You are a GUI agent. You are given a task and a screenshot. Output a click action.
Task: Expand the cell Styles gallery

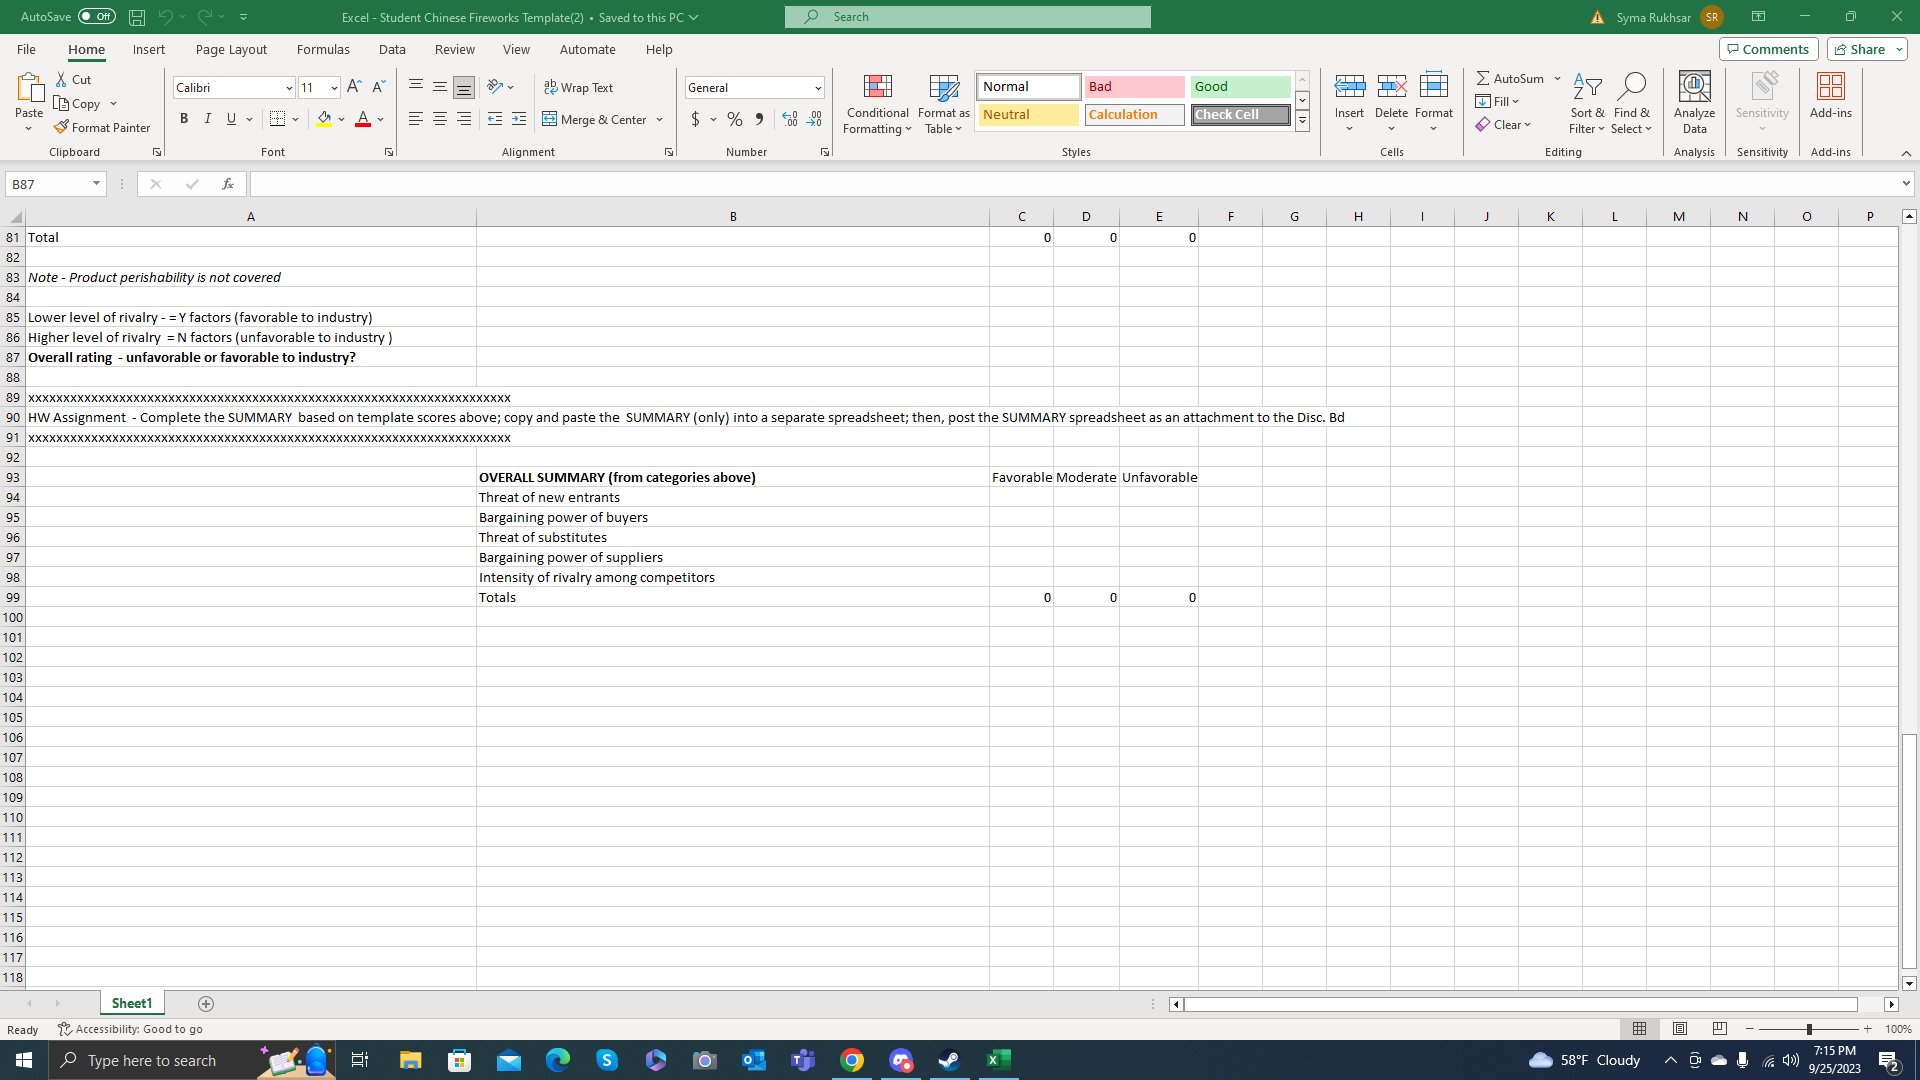point(1302,121)
